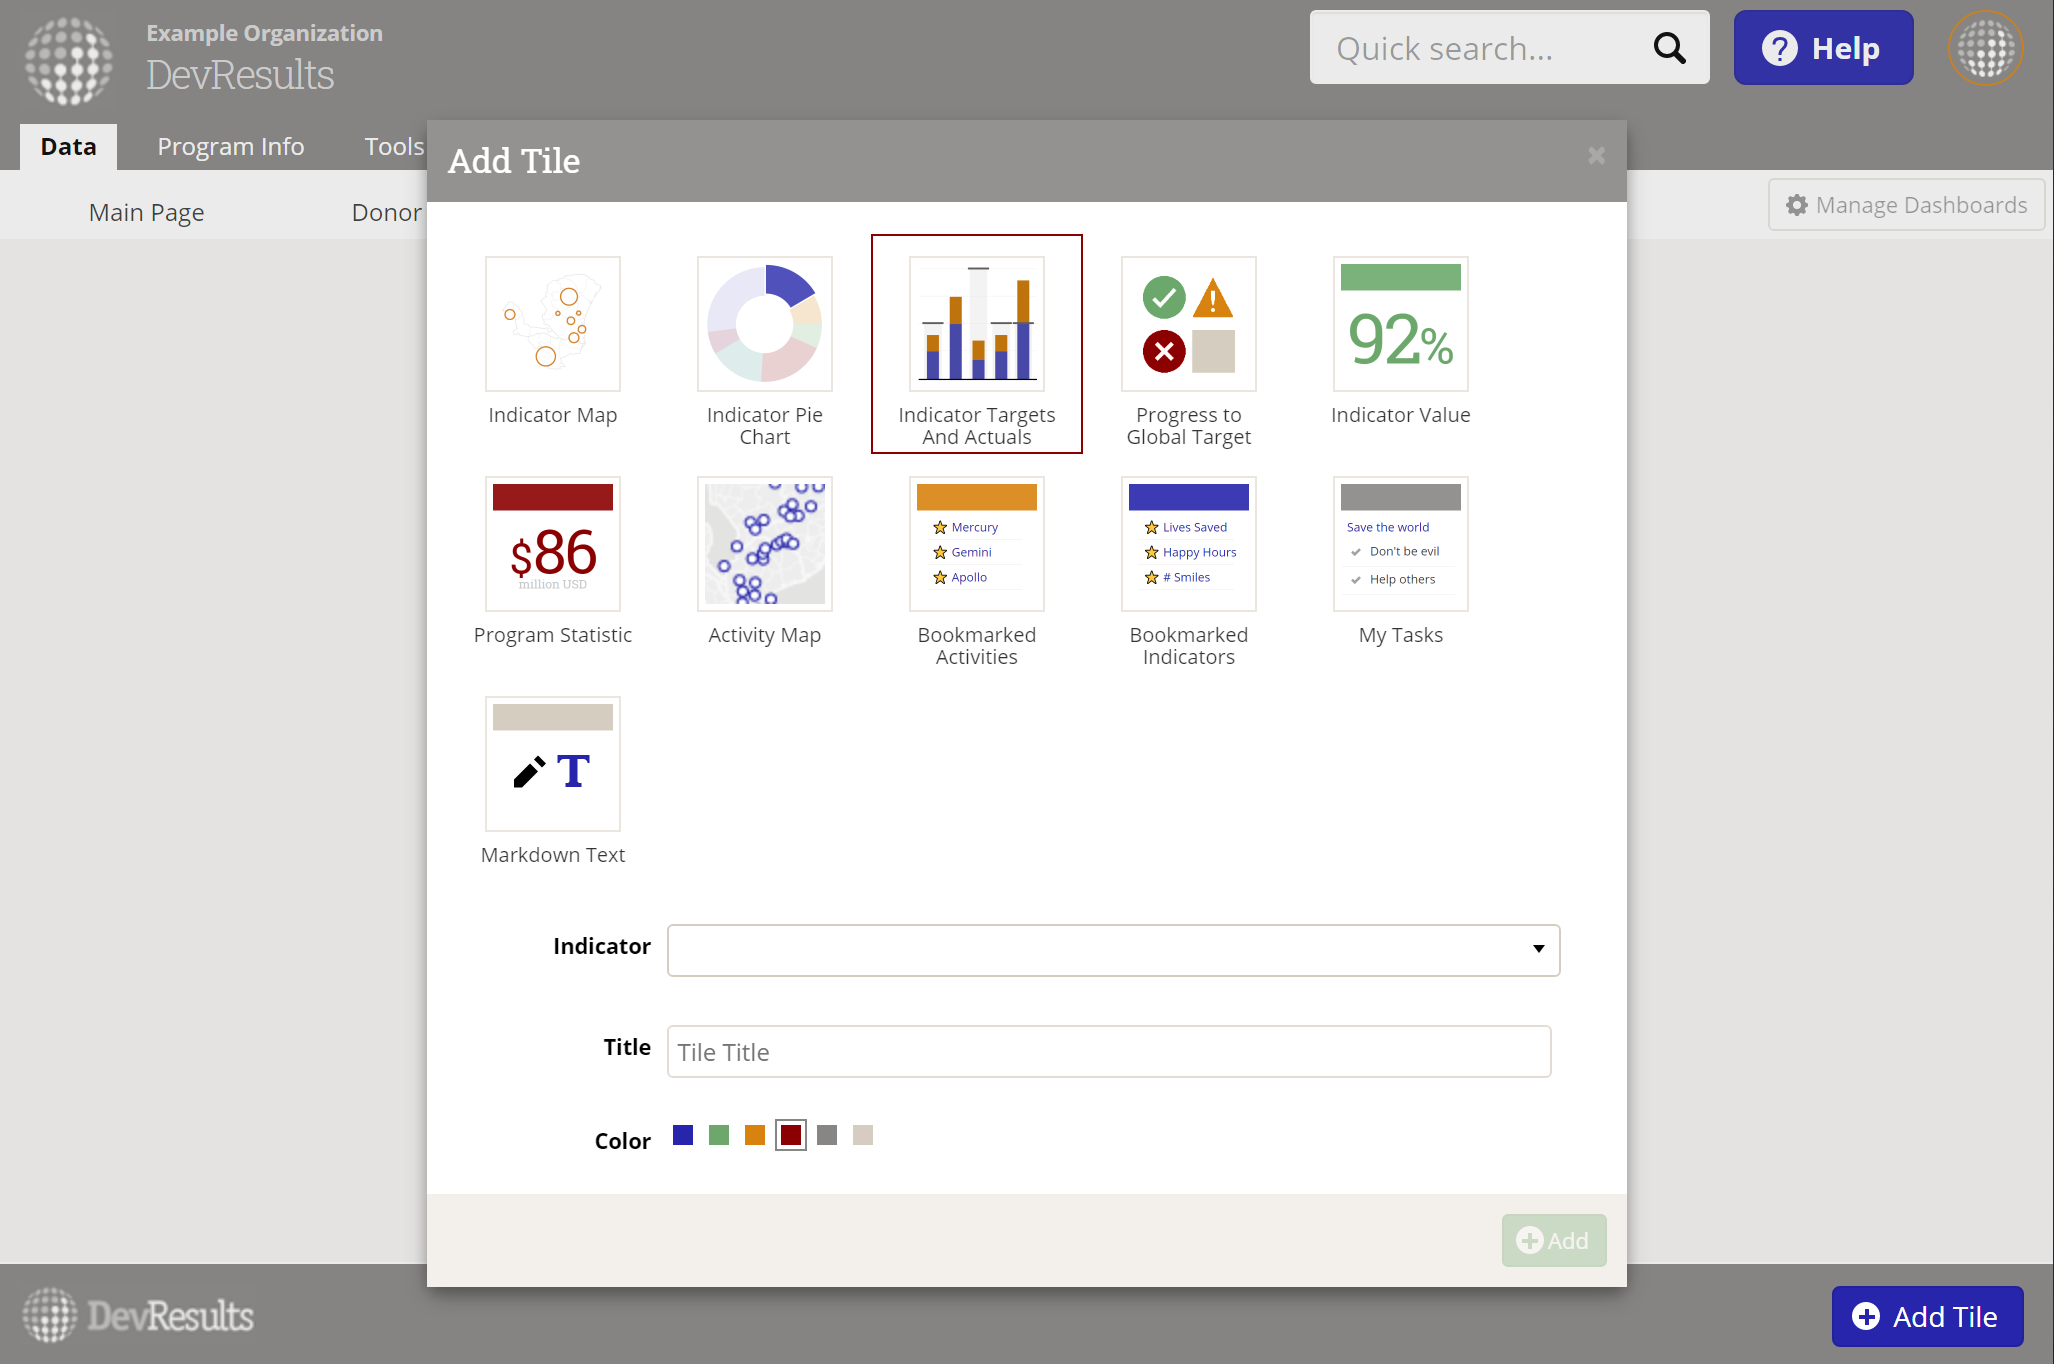This screenshot has height=1364, width=2054.
Task: Open the Indicator dropdown list
Action: pyautogui.click(x=1113, y=949)
